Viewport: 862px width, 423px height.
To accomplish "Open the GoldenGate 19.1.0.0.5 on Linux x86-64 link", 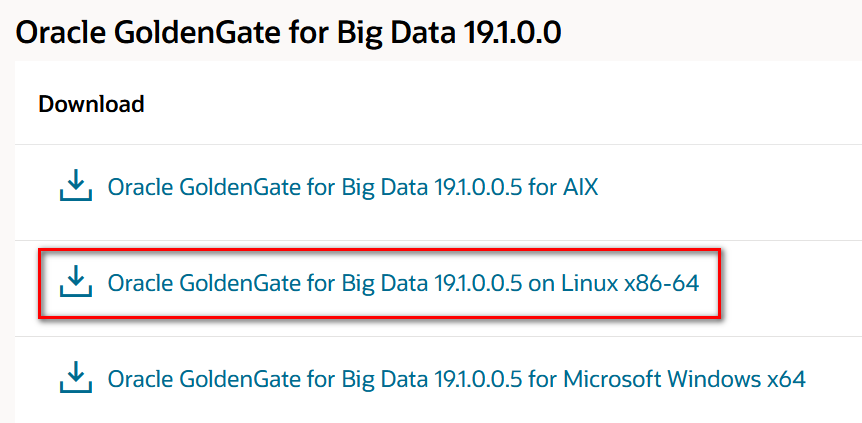I will (403, 283).
